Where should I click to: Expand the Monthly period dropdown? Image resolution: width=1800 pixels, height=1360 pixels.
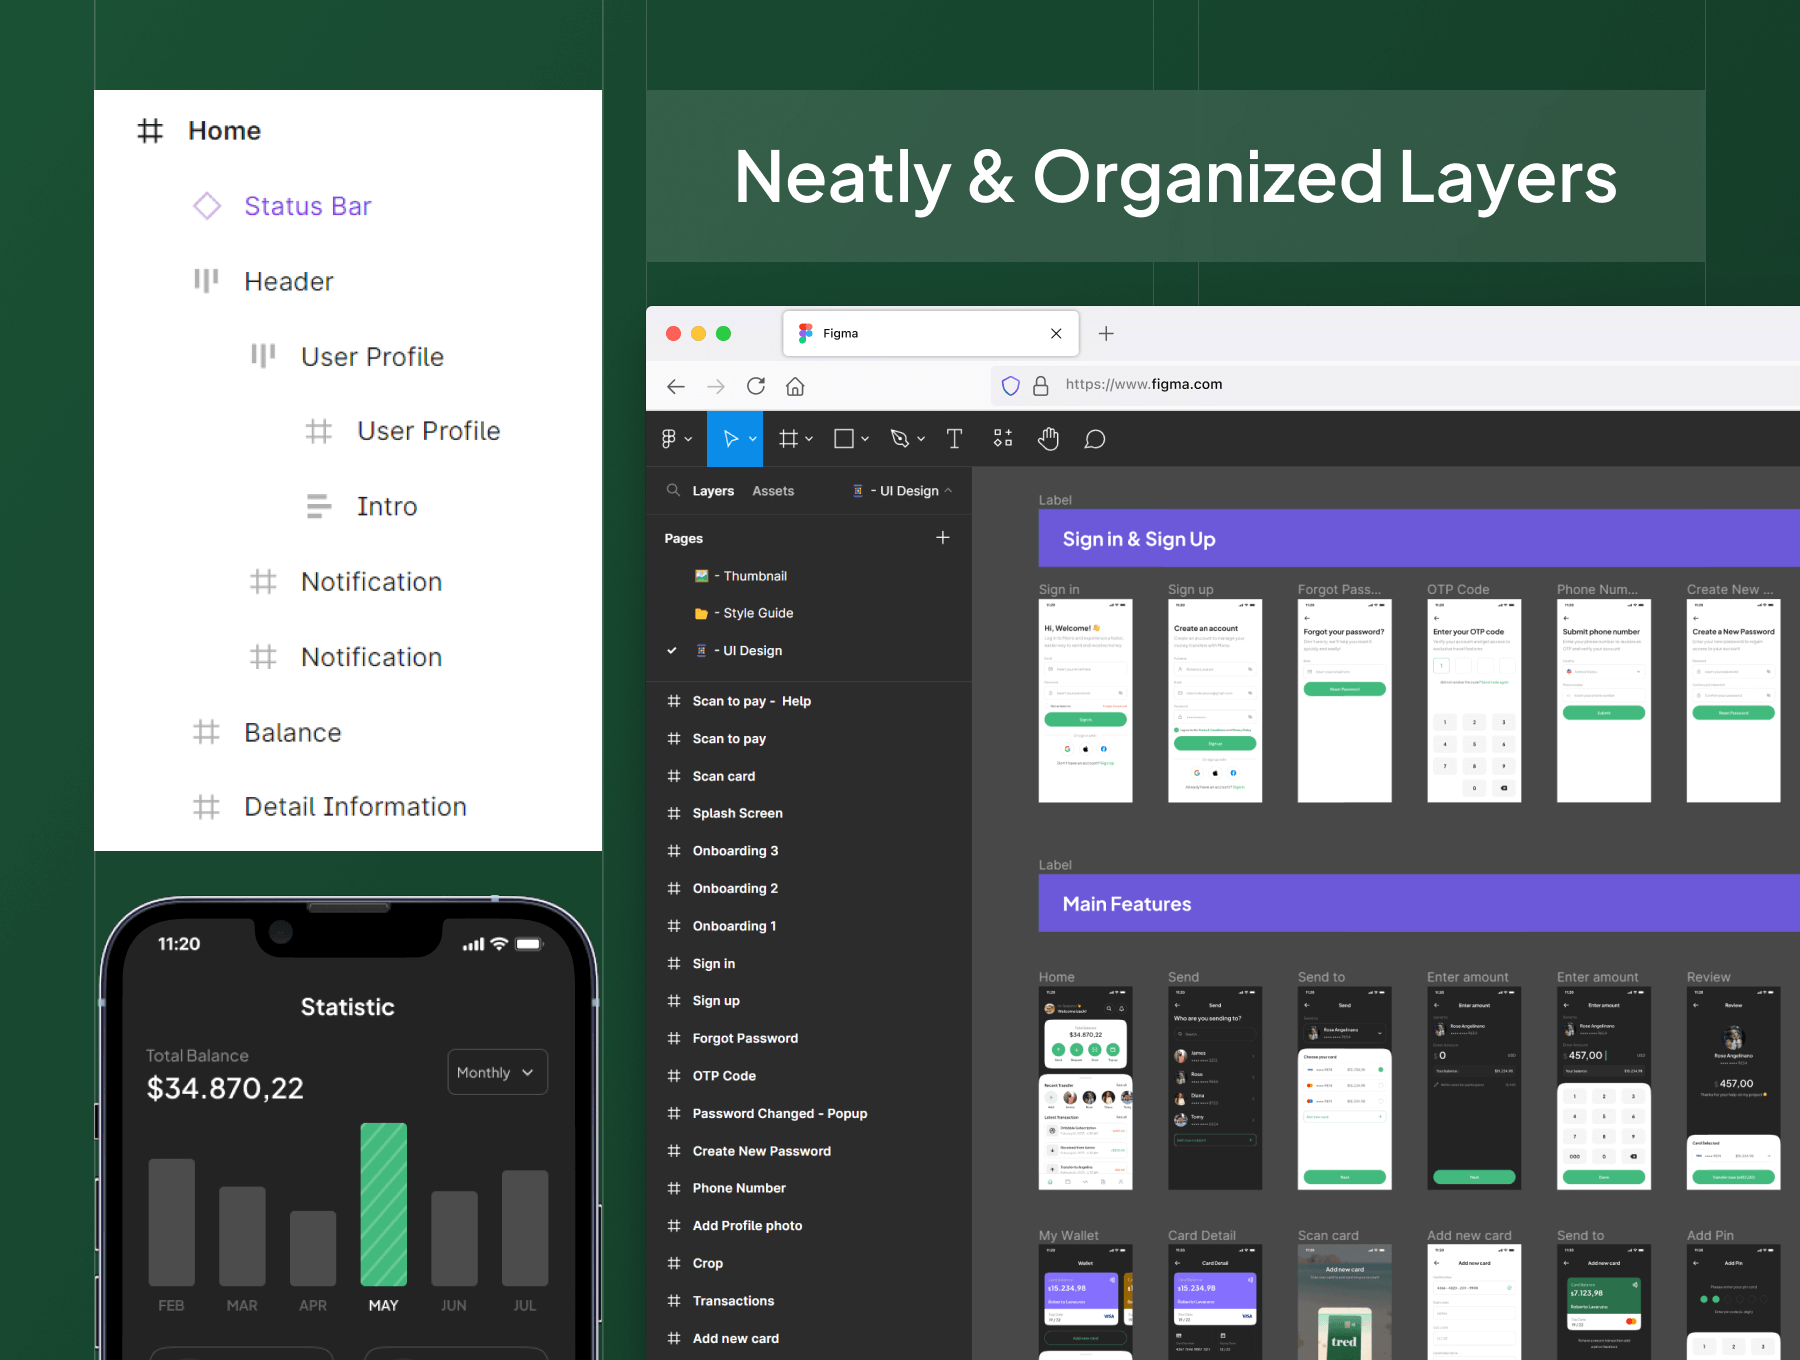click(x=497, y=1072)
